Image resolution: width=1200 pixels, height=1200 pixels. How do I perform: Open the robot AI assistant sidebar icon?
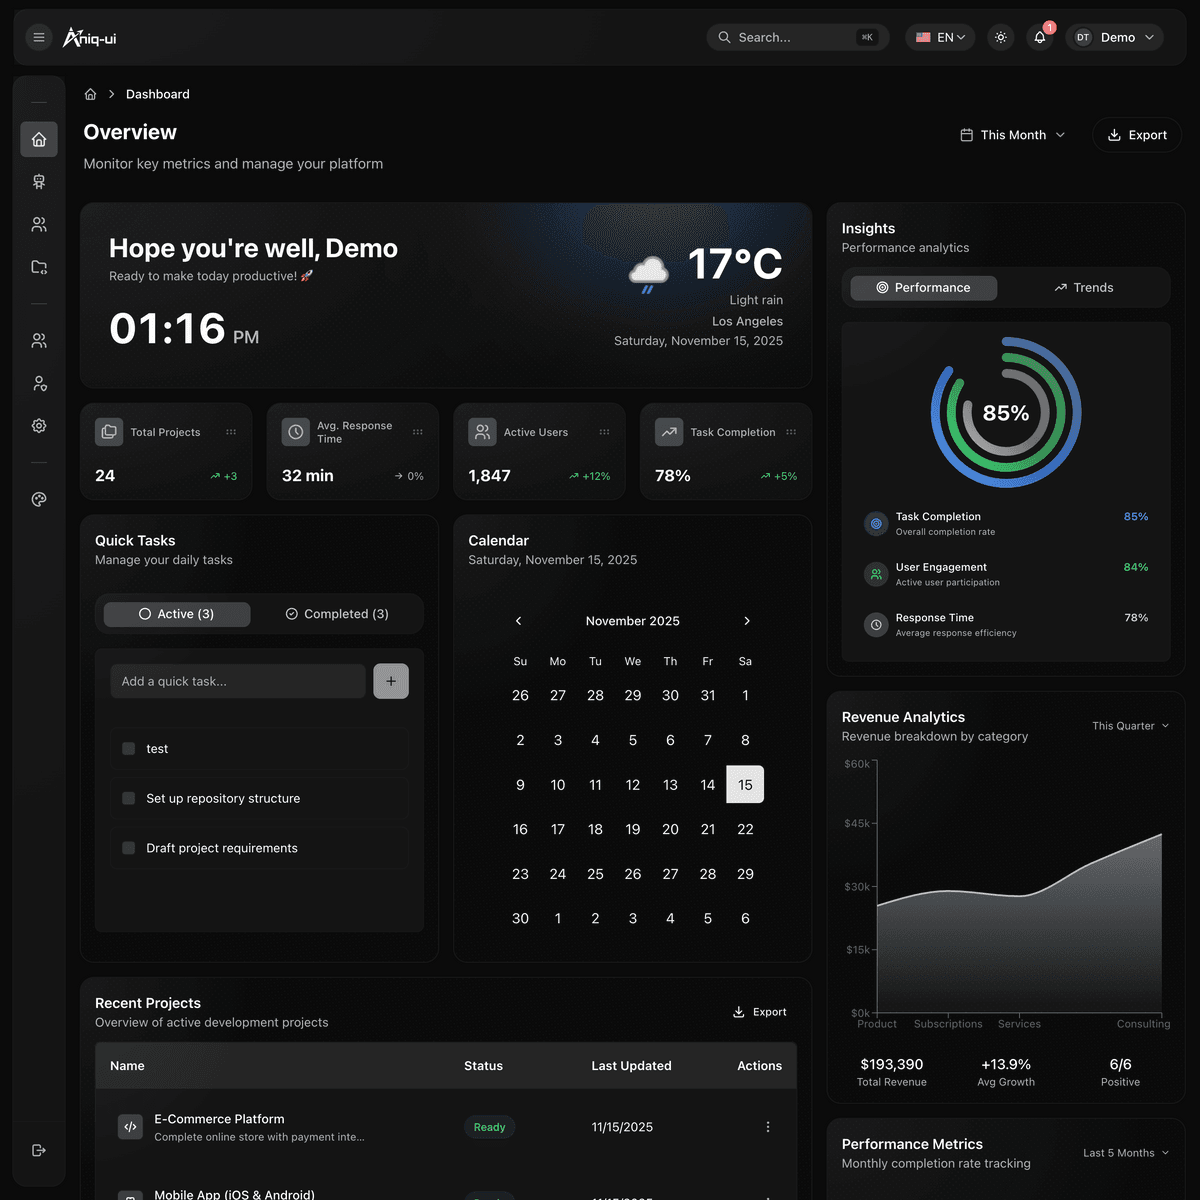[x=39, y=182]
